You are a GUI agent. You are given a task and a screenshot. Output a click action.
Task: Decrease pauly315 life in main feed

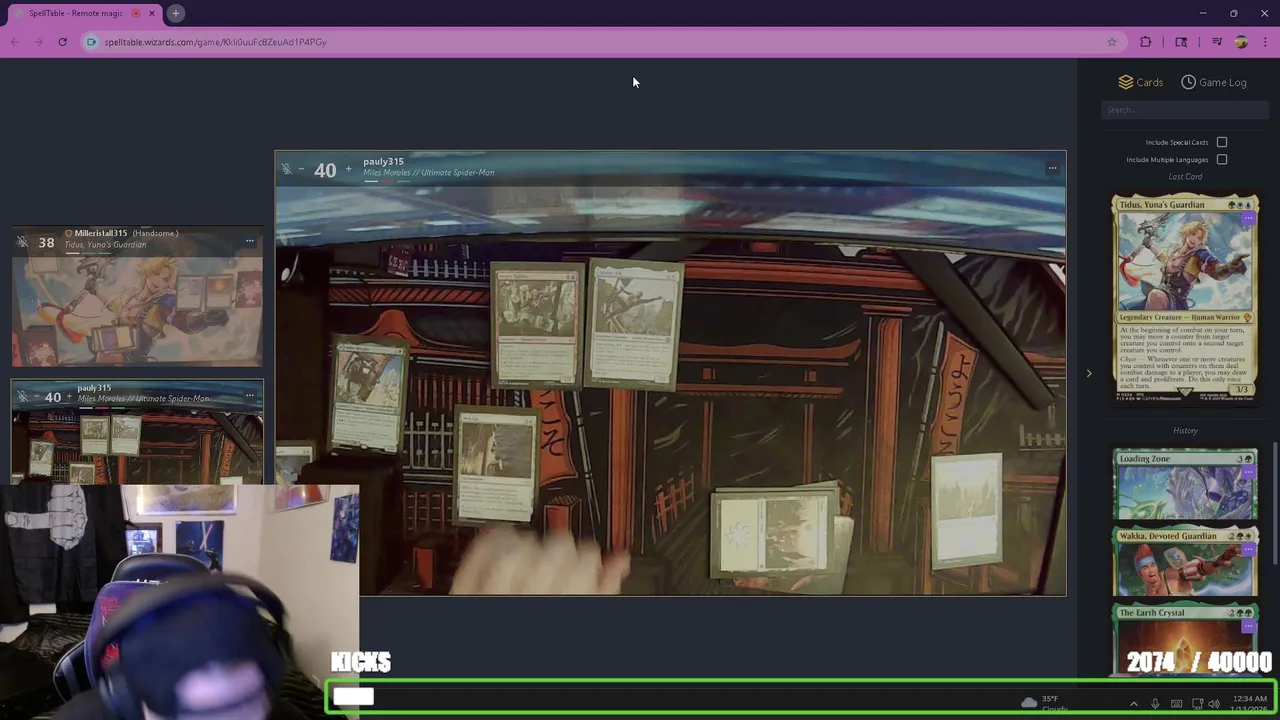tap(301, 169)
